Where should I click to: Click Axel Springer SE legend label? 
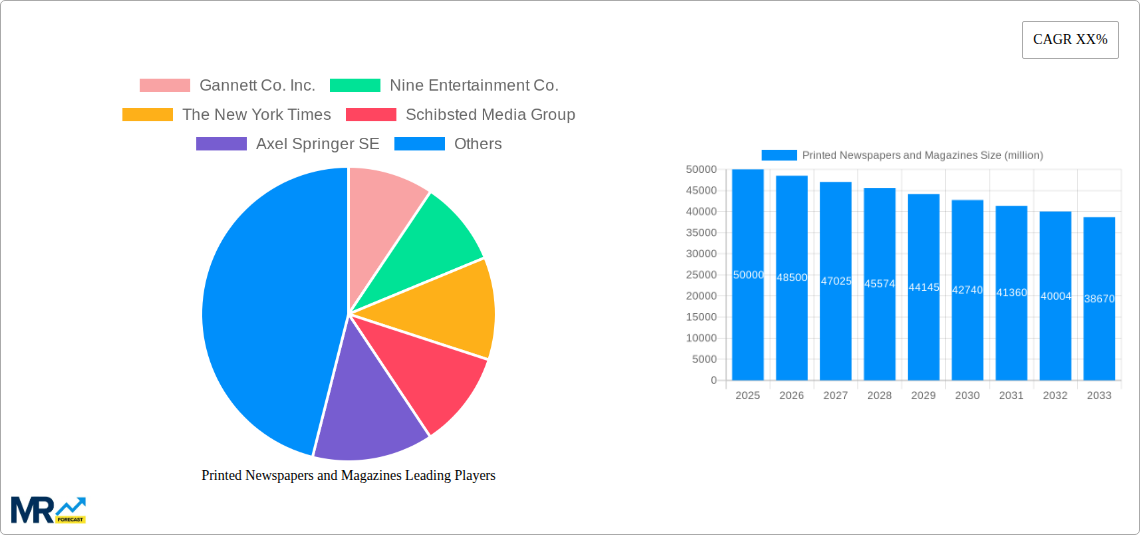coord(318,144)
